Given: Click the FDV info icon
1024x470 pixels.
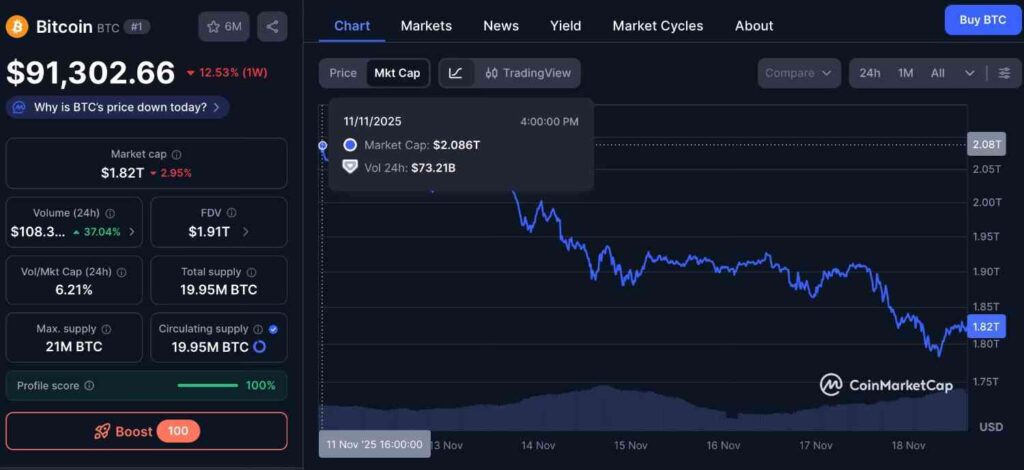Looking at the screenshot, I should click(231, 213).
